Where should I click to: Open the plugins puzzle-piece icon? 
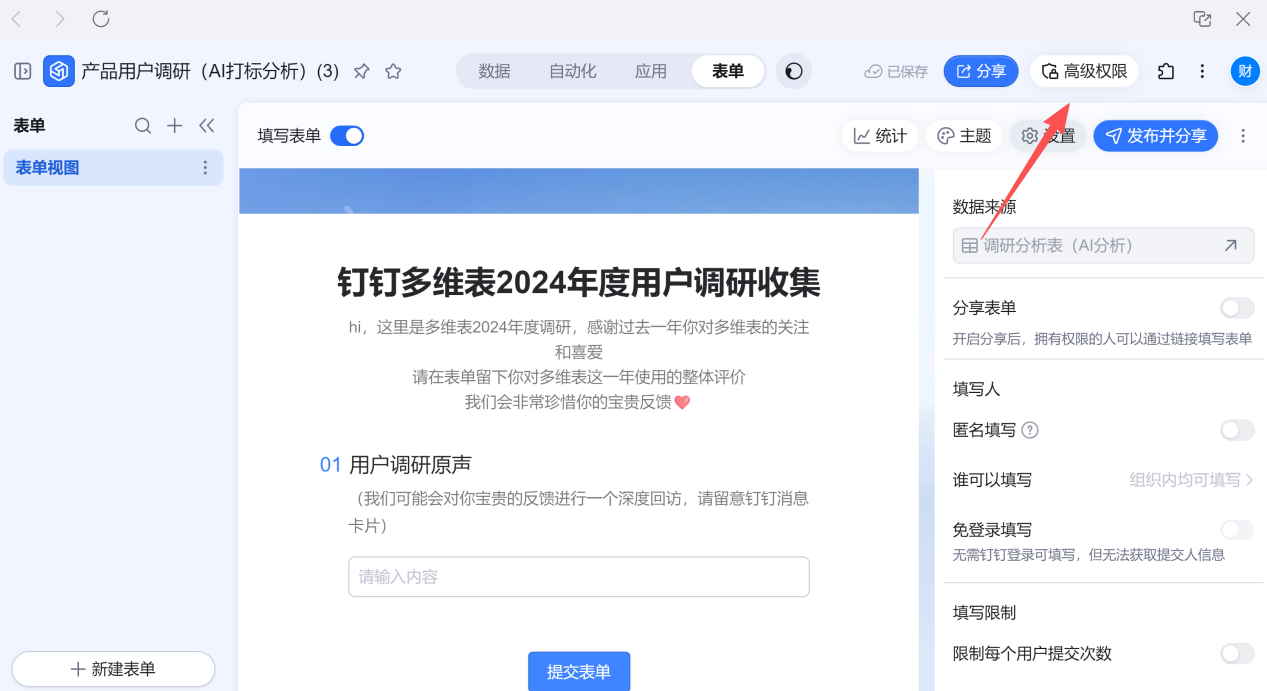point(1165,71)
